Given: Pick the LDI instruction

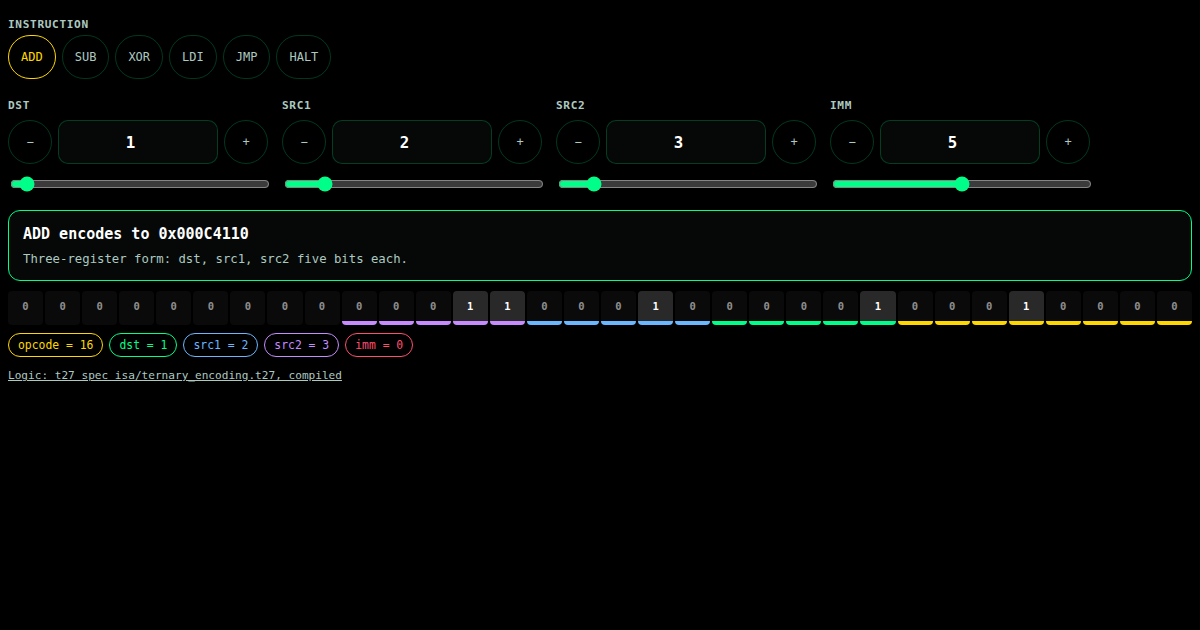Looking at the screenshot, I should tap(193, 57).
